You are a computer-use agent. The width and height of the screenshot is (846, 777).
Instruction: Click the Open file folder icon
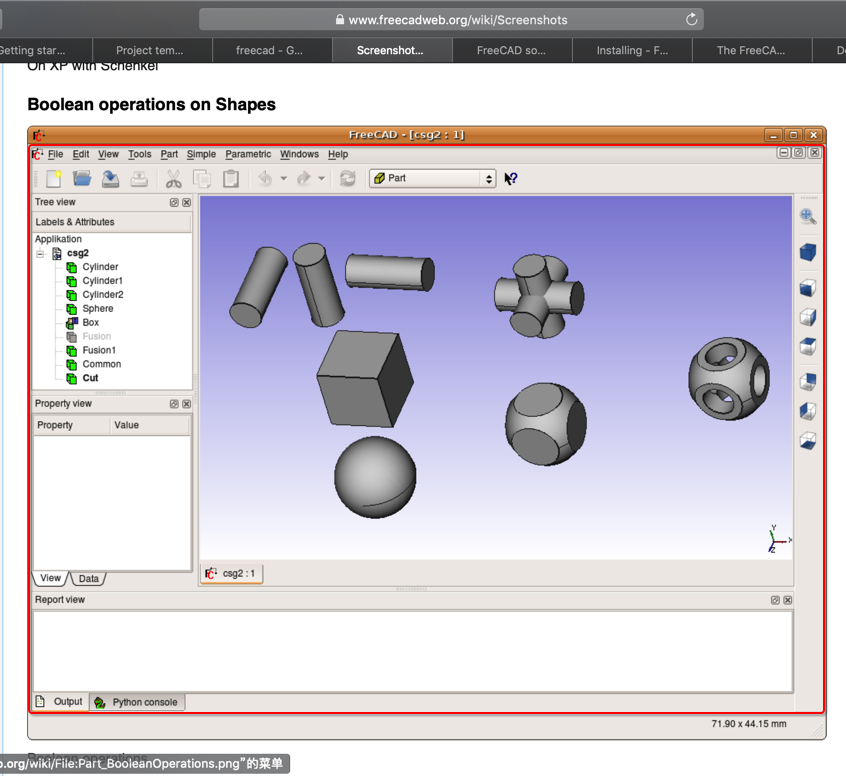click(82, 179)
